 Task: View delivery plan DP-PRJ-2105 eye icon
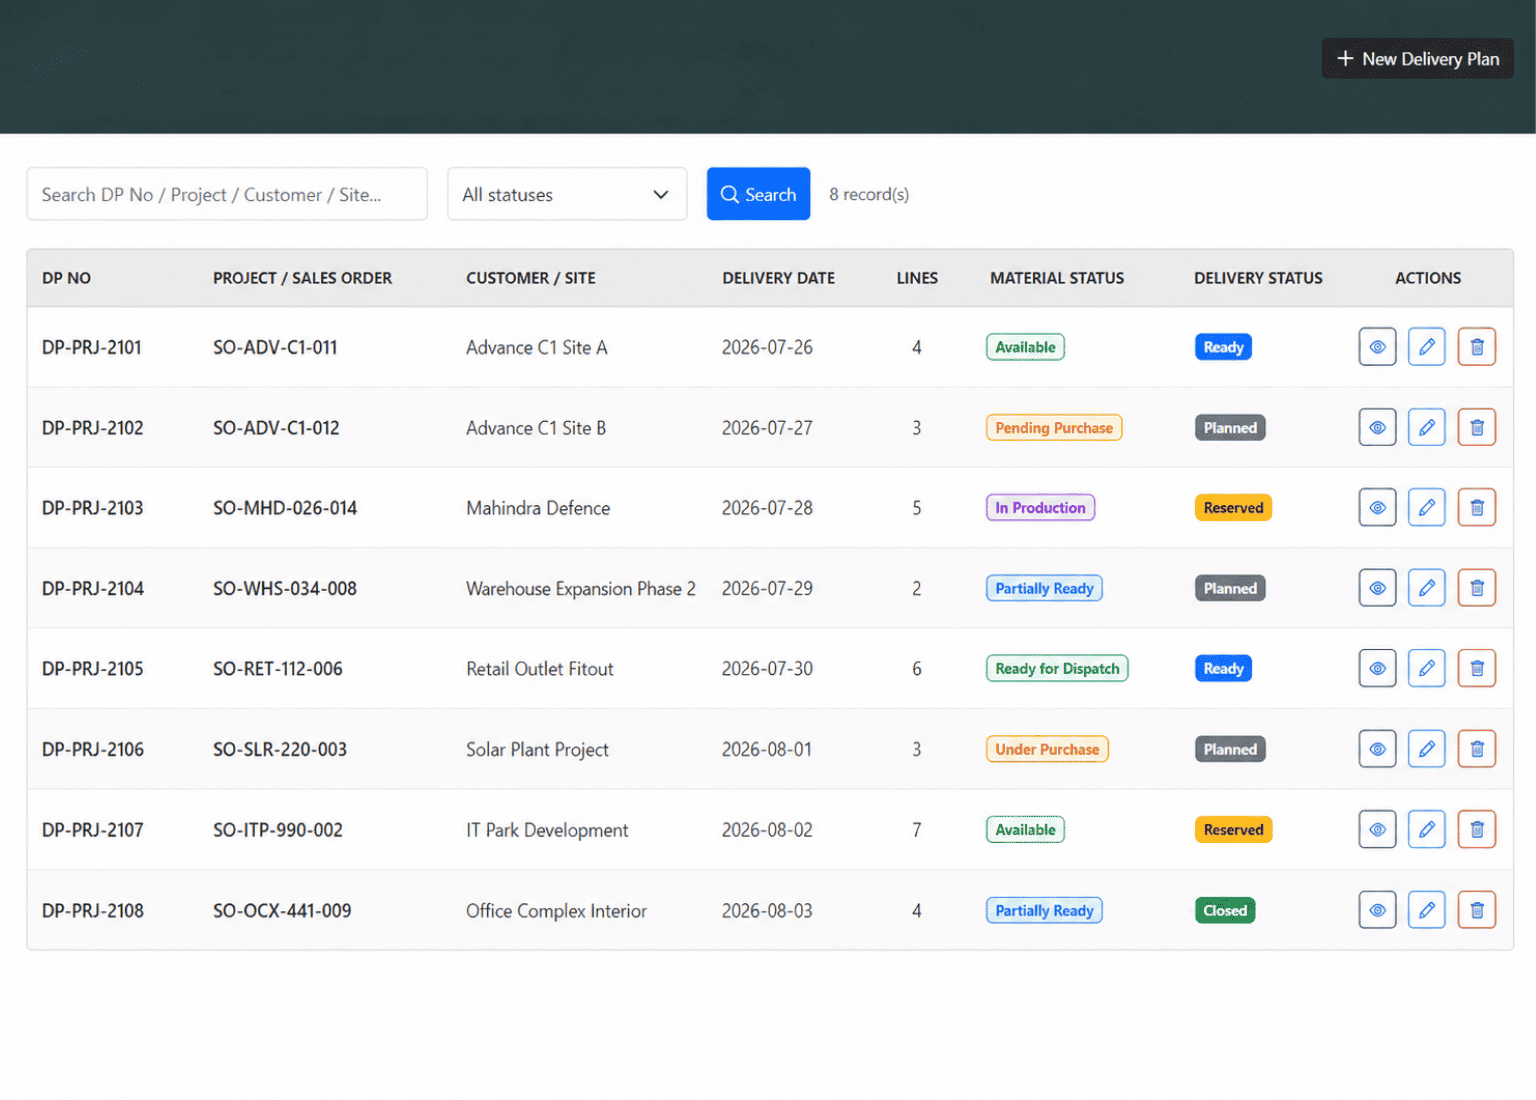(x=1377, y=668)
